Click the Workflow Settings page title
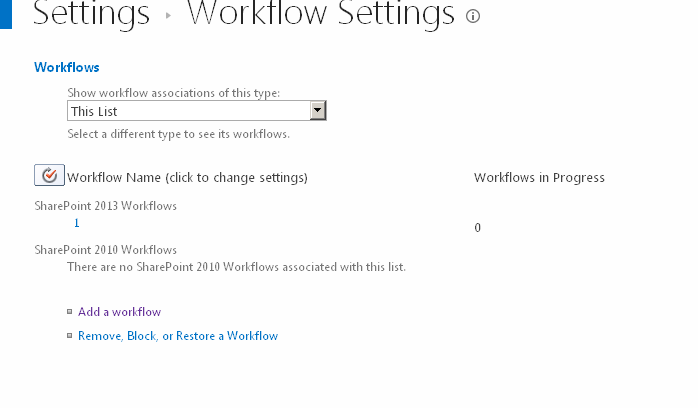The height and width of the screenshot is (408, 698). pyautogui.click(x=321, y=13)
